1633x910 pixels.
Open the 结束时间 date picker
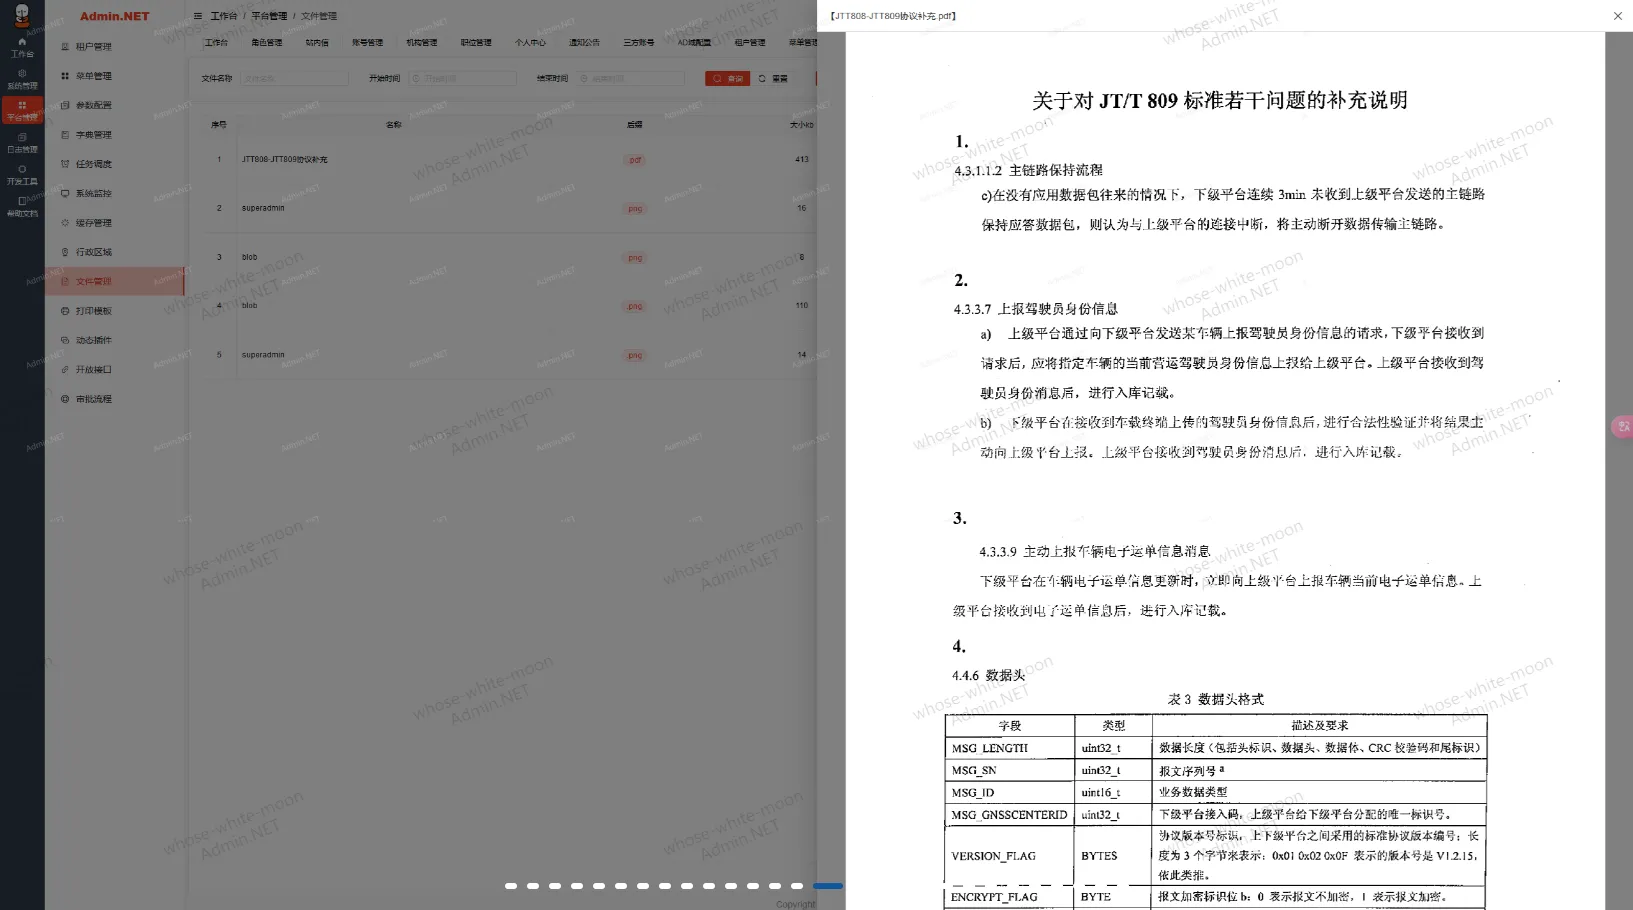(630, 78)
